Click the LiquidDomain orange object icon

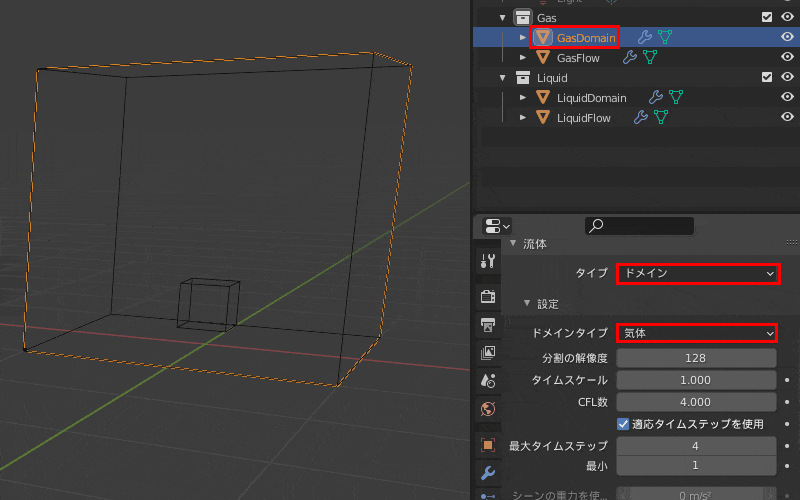click(x=543, y=97)
